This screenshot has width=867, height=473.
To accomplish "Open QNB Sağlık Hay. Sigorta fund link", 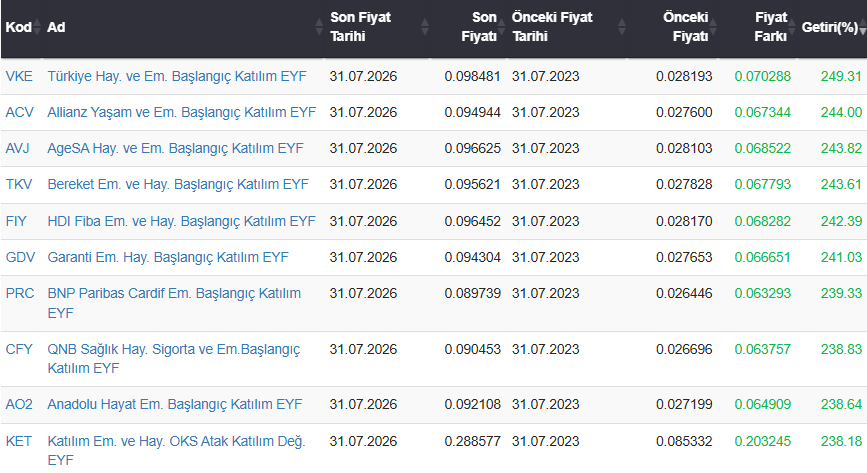I will 174,358.
